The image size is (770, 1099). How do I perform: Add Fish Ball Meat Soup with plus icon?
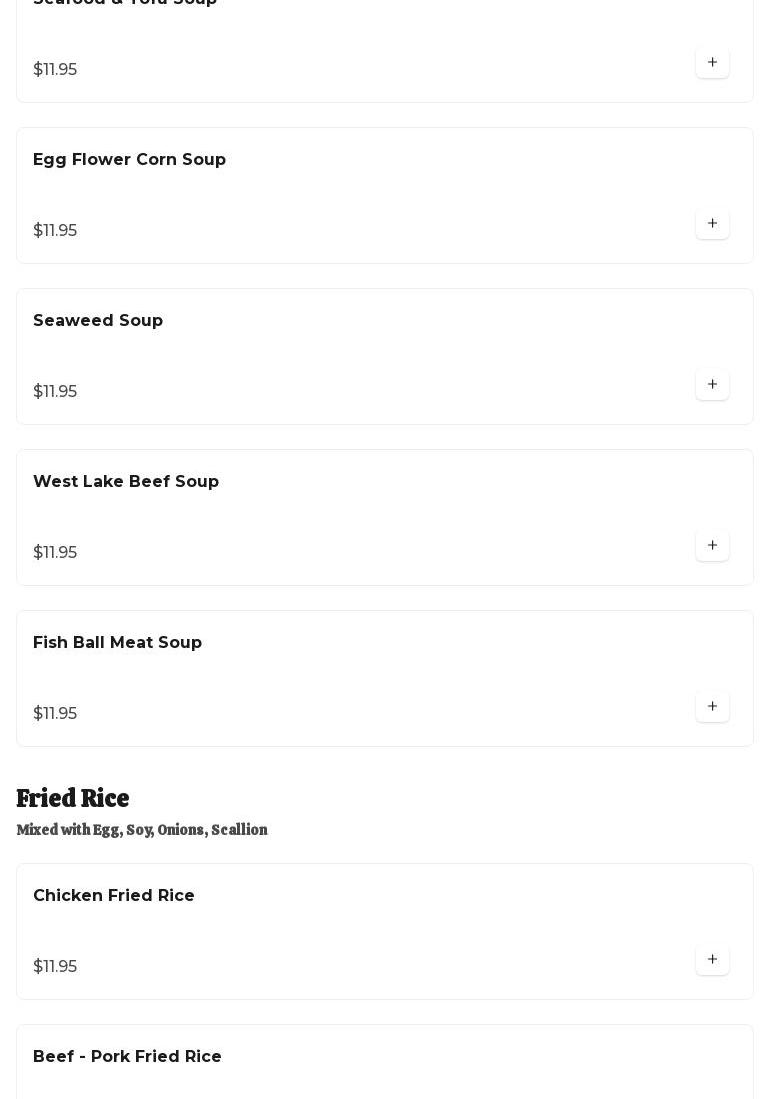click(x=712, y=706)
